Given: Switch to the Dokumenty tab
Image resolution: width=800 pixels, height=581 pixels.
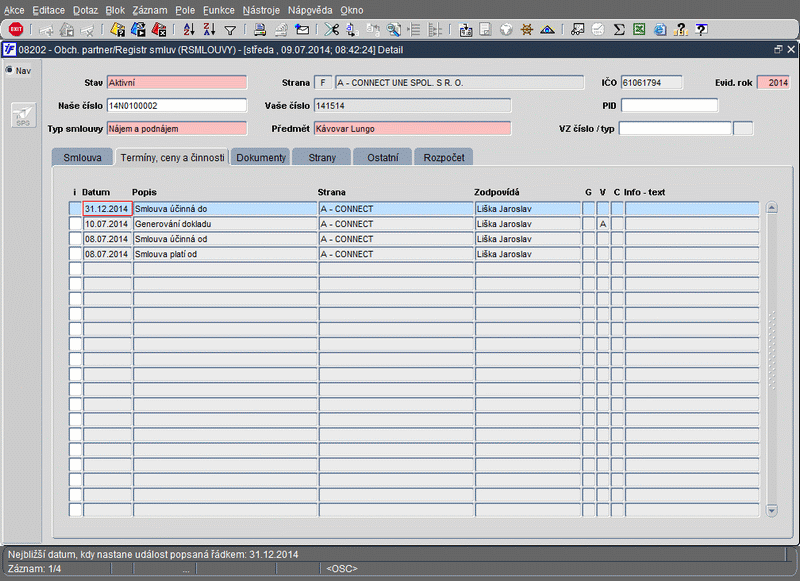Looking at the screenshot, I should tap(262, 157).
